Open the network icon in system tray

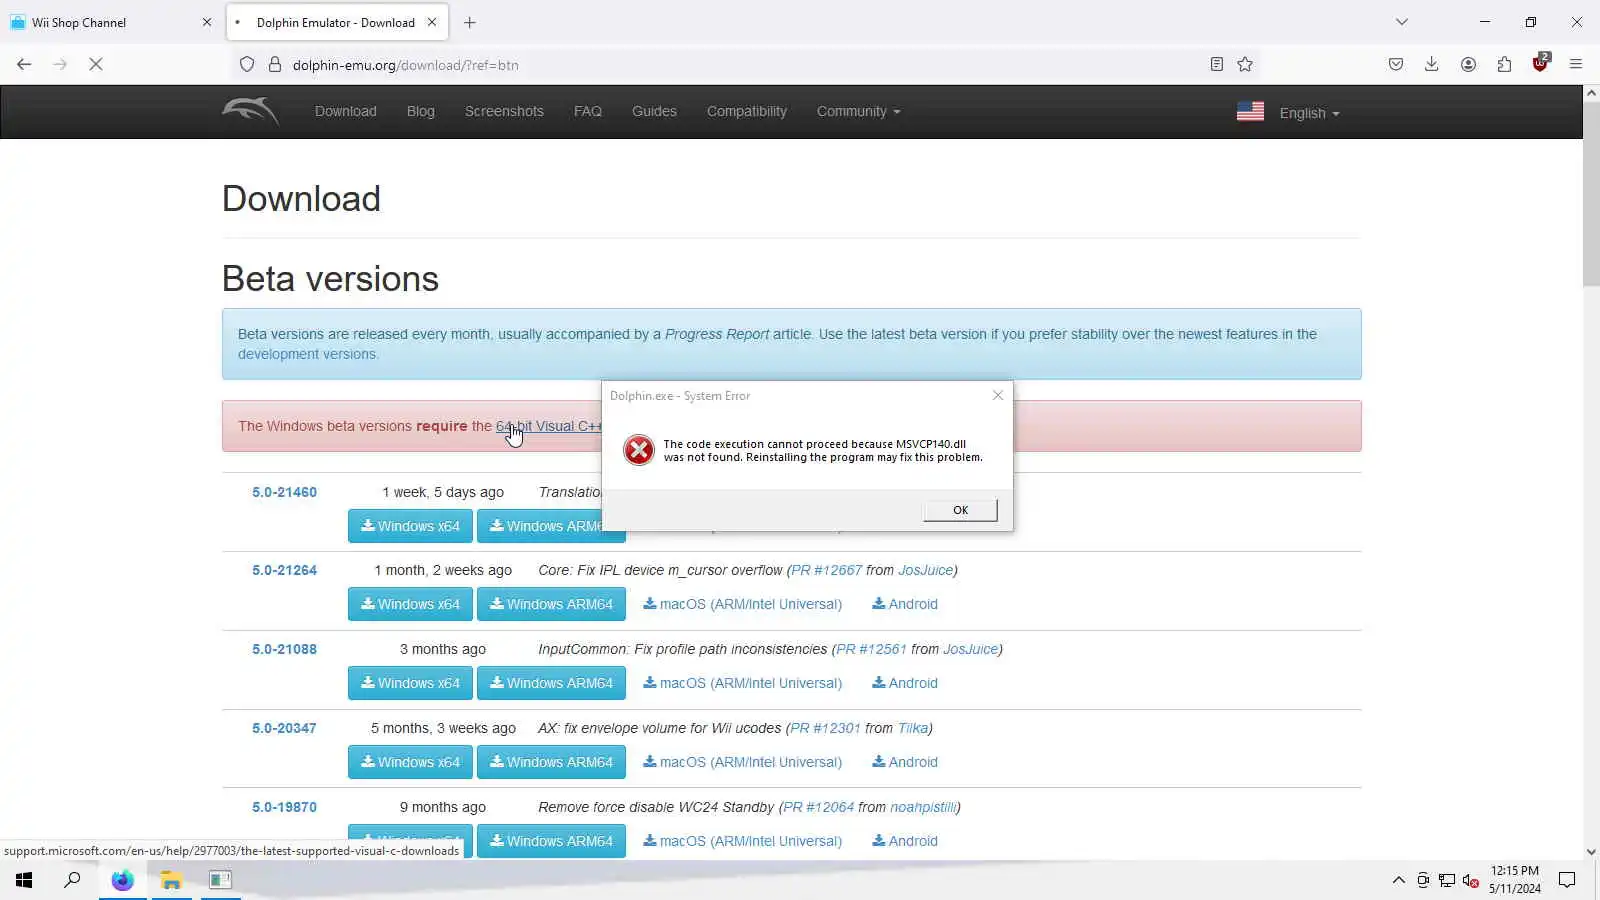1446,880
